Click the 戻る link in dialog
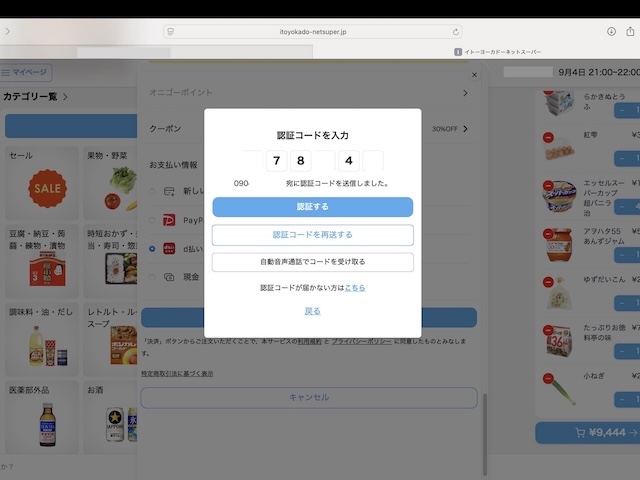 pos(312,311)
